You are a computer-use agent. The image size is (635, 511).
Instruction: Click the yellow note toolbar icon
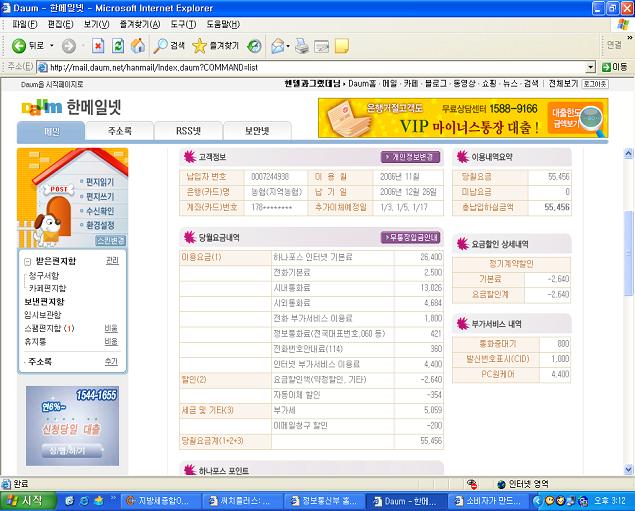342,46
